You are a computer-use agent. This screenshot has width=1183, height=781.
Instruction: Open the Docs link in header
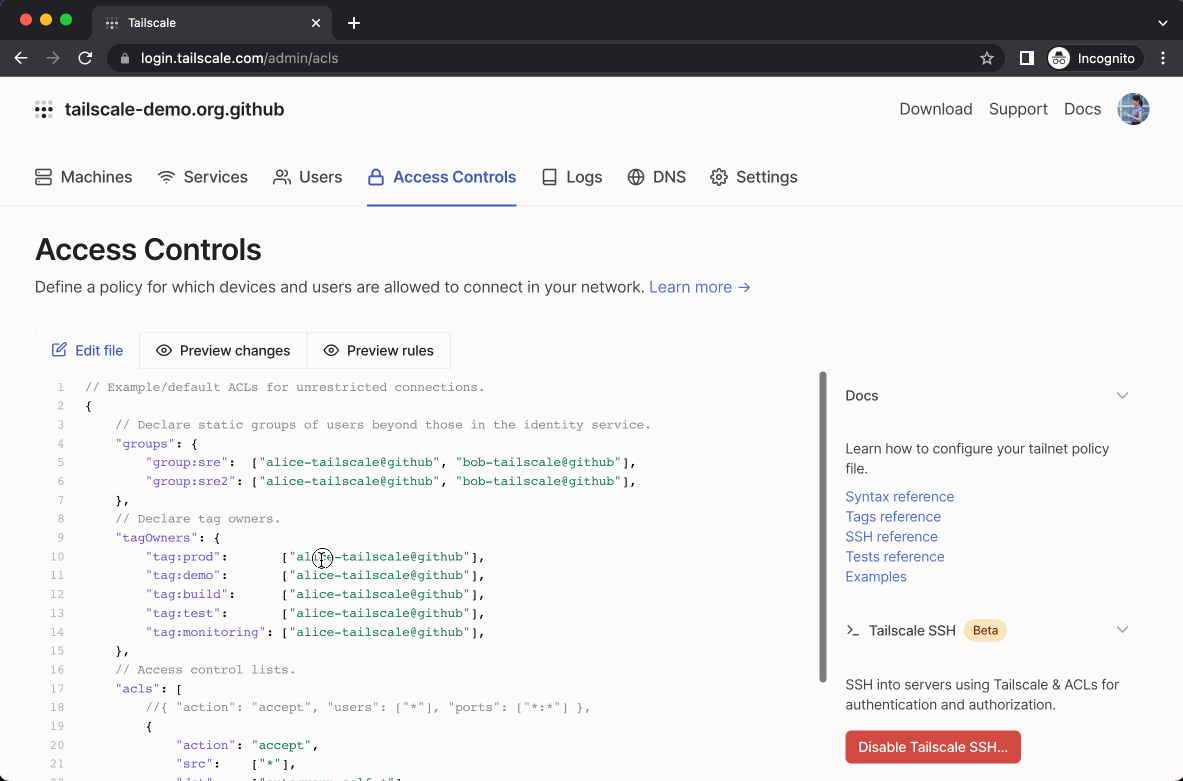click(x=1082, y=109)
